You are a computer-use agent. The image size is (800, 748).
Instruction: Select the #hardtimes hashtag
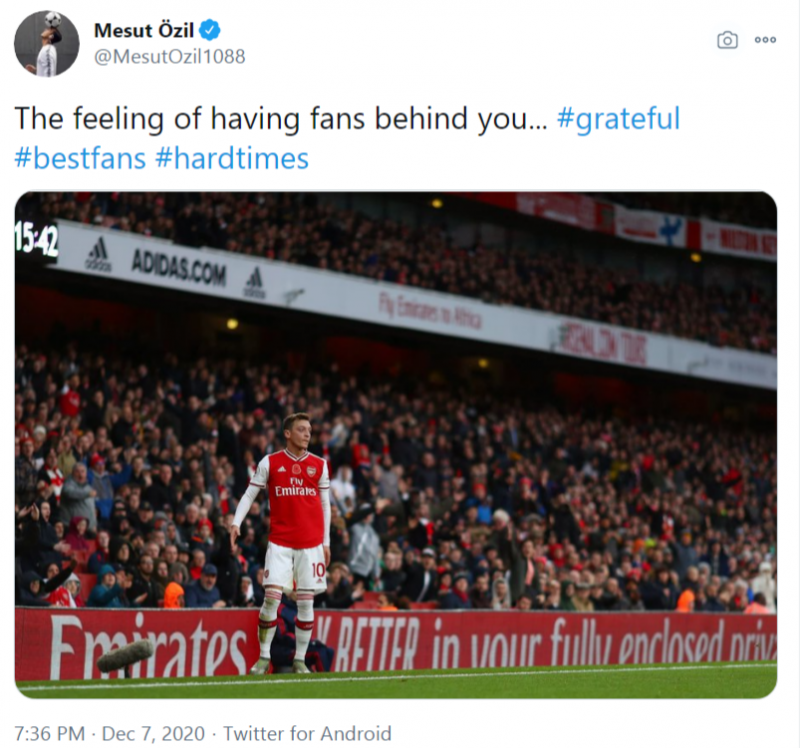232,158
